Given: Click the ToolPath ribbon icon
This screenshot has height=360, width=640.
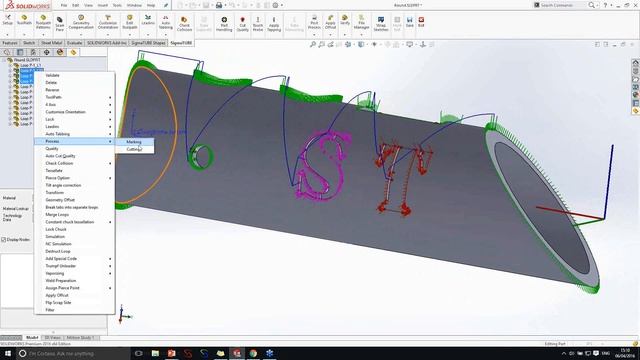Looking at the screenshot, I should (x=24, y=20).
